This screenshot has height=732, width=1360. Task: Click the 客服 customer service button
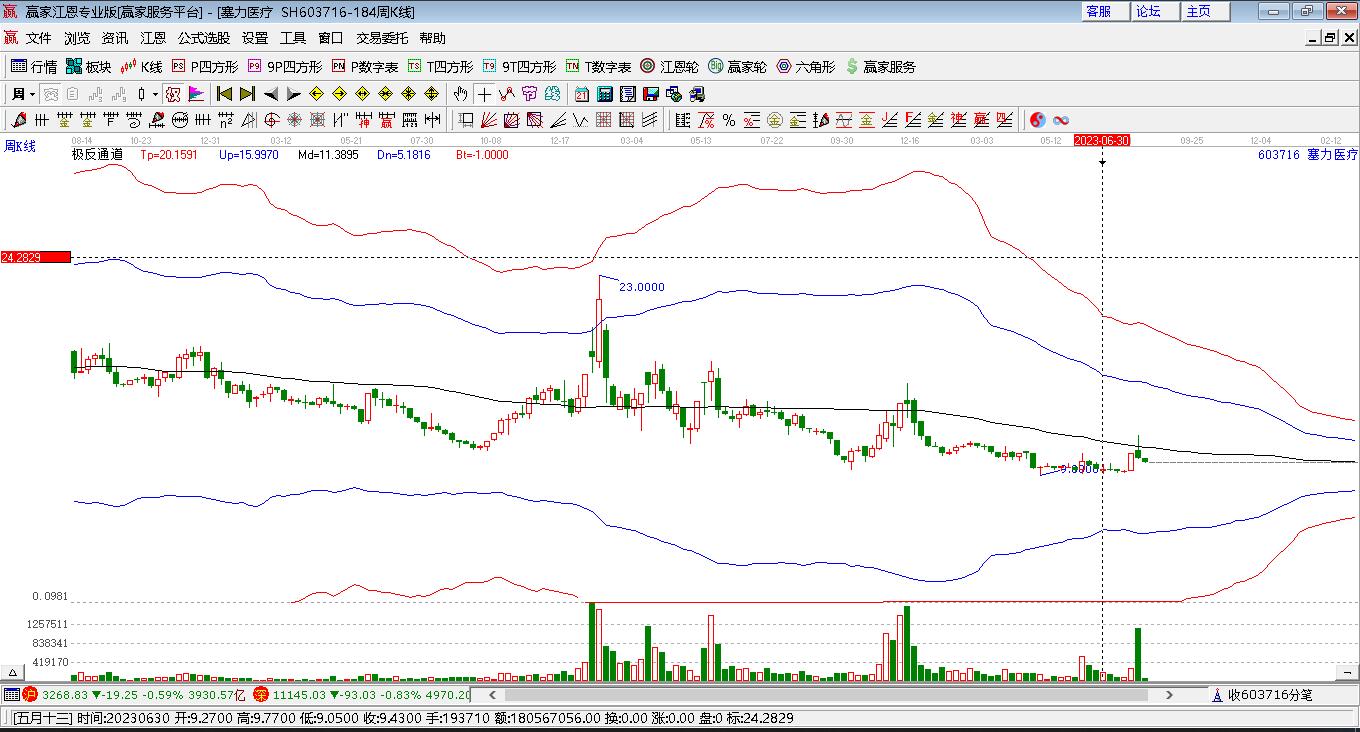click(1098, 11)
